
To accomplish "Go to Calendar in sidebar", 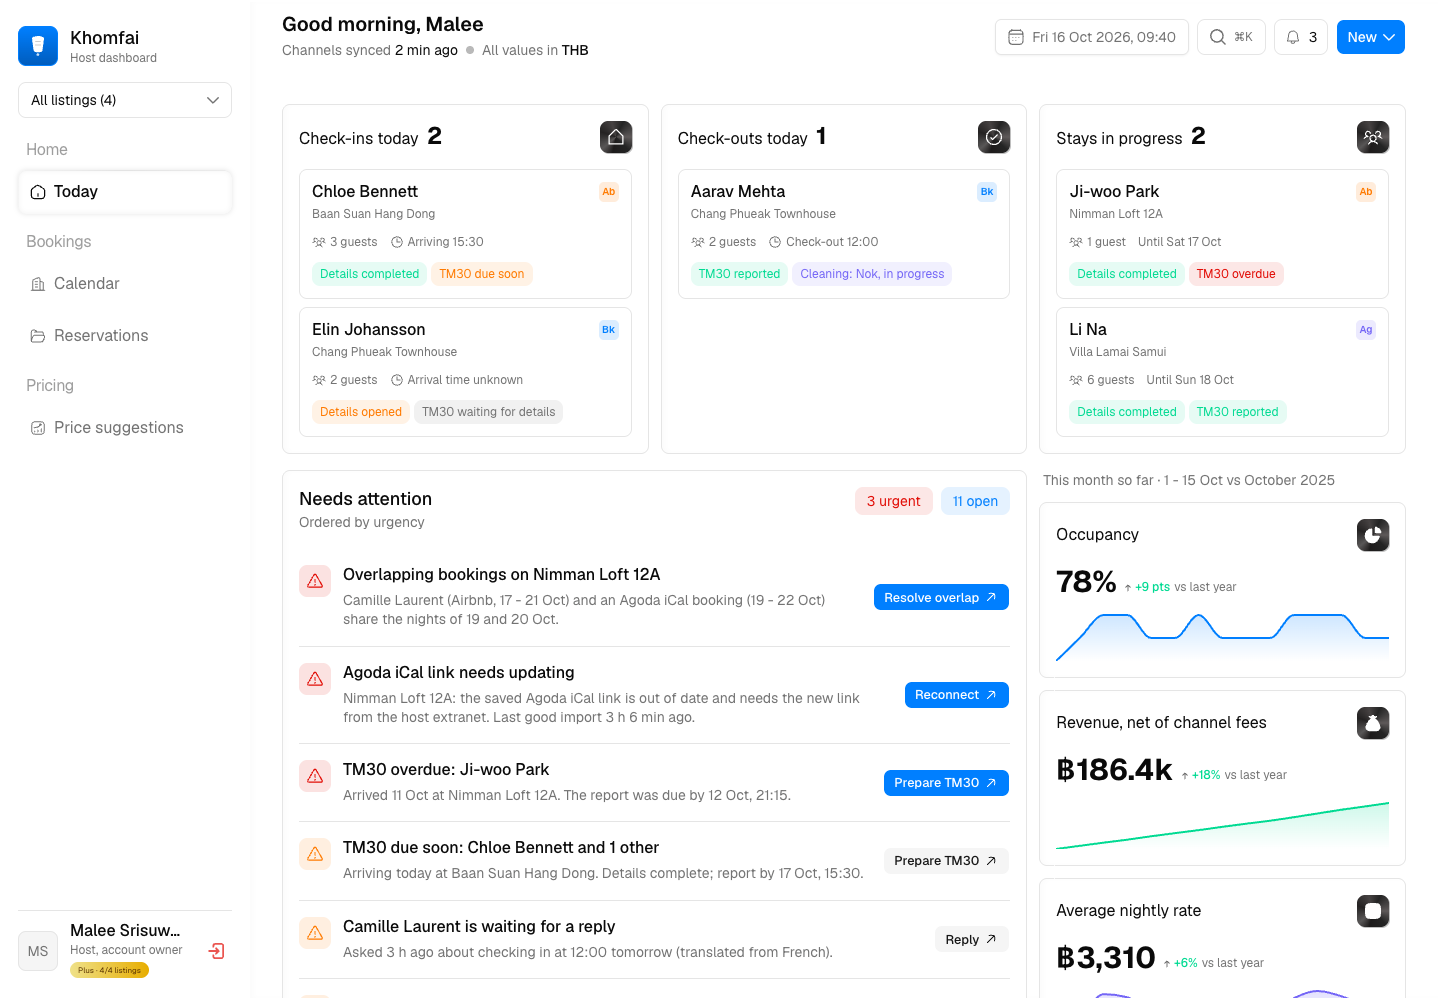I will pyautogui.click(x=125, y=284).
